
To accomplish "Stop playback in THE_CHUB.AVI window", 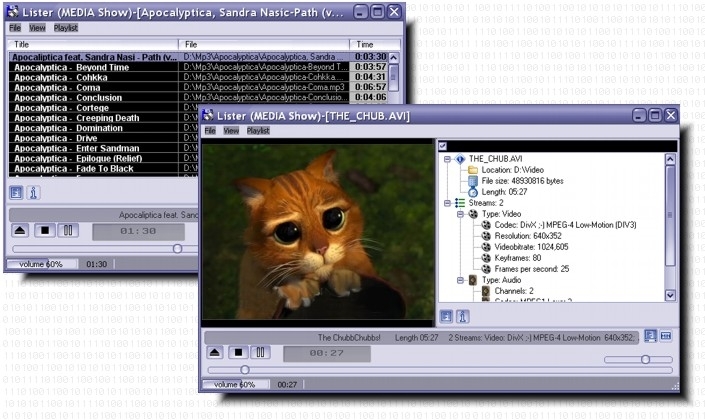I will point(238,352).
